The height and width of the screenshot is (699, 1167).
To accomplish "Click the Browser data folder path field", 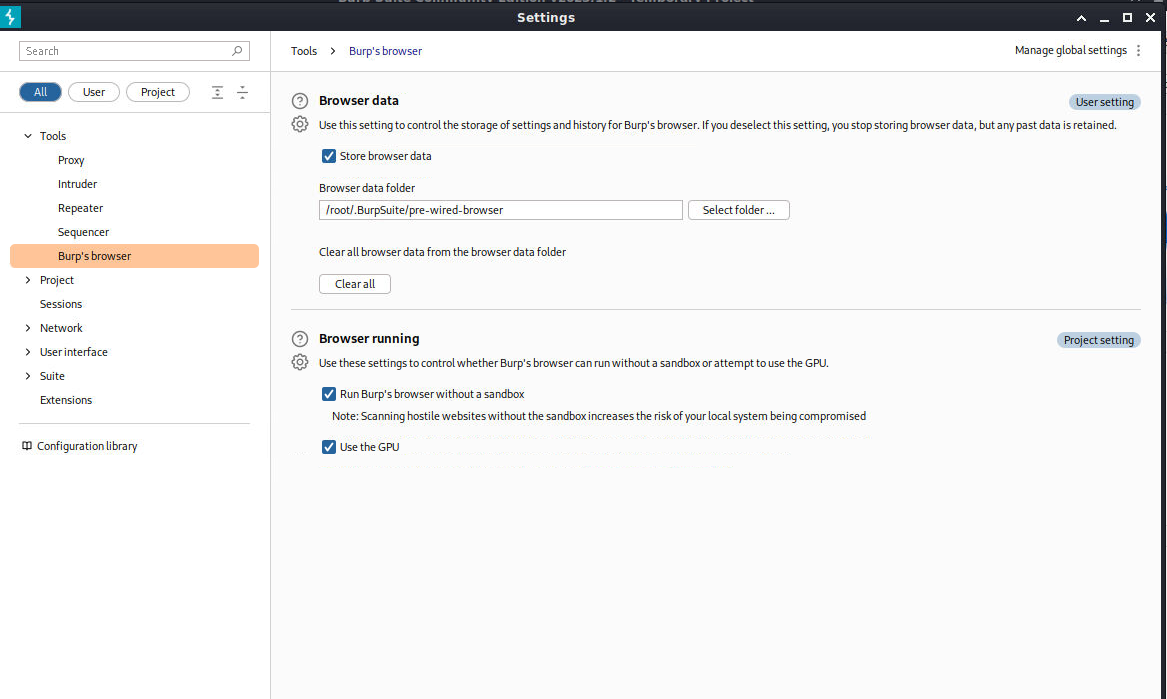I will pos(501,210).
